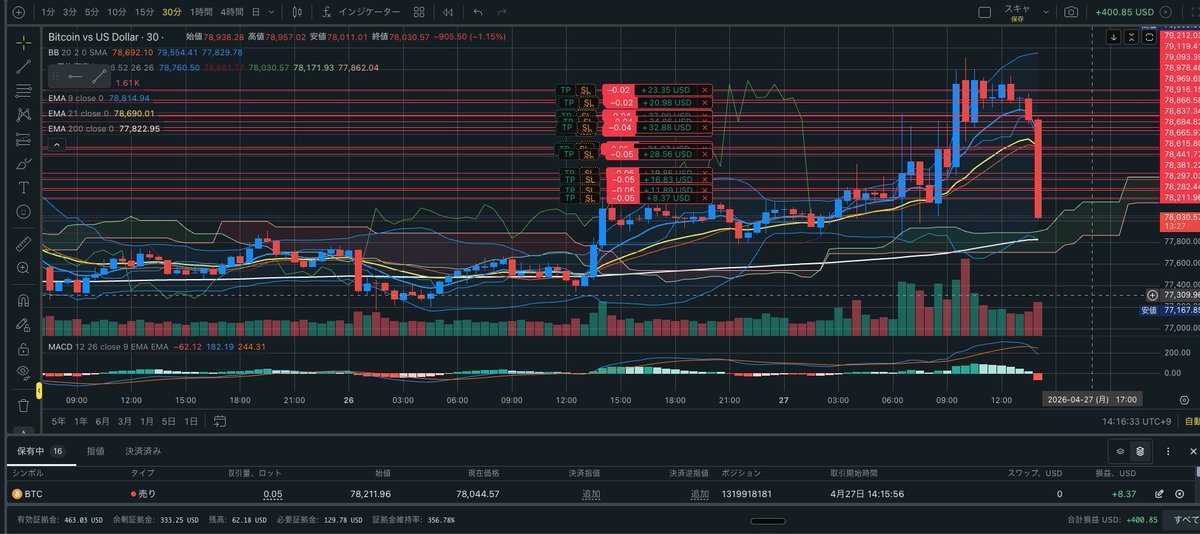Open the 決済済み closed trades tab
This screenshot has height=534, width=1200.
(x=143, y=451)
